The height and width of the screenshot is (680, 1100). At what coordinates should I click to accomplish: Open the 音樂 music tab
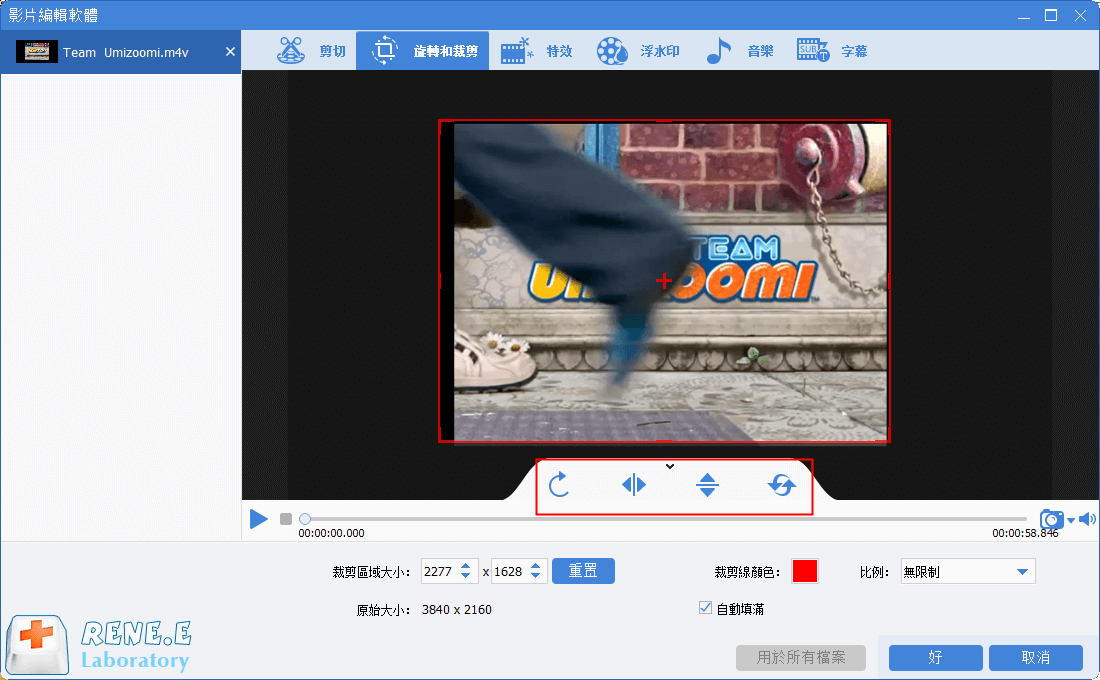pos(739,51)
